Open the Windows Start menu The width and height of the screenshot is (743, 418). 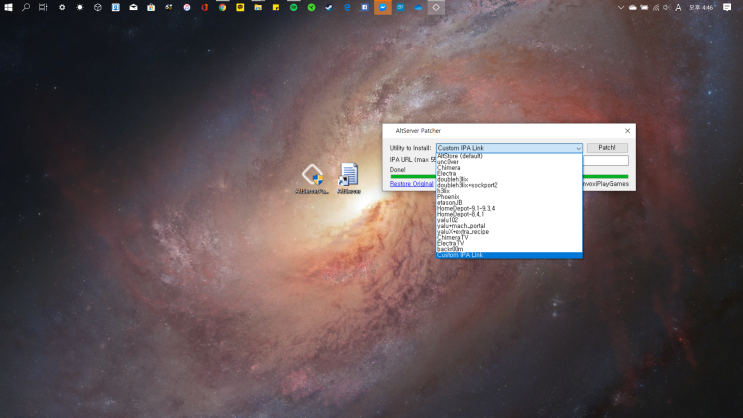point(8,7)
